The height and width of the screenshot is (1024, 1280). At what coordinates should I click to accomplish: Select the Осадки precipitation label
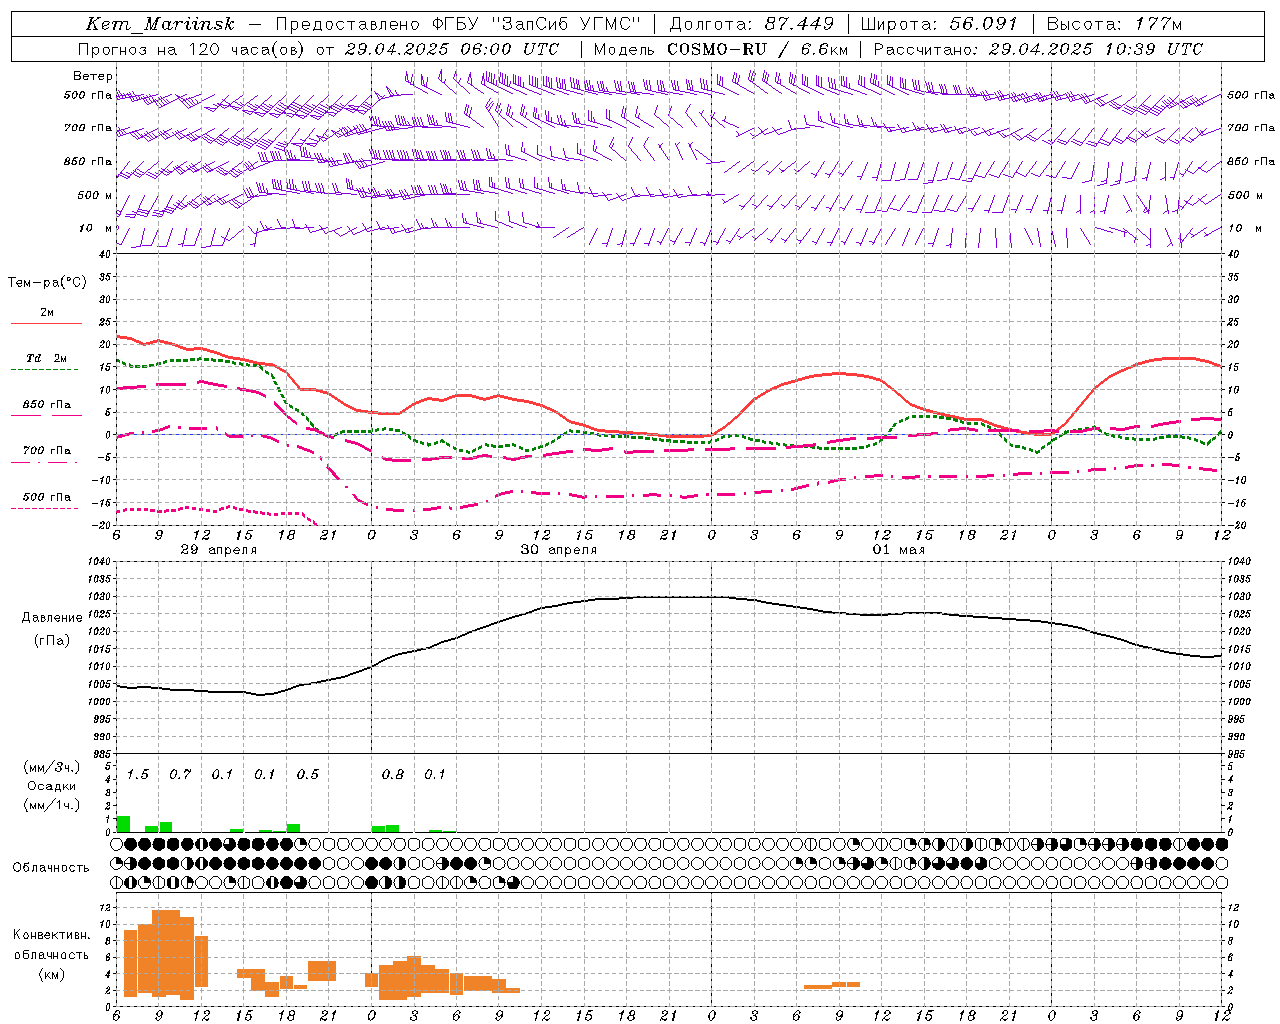pos(52,786)
